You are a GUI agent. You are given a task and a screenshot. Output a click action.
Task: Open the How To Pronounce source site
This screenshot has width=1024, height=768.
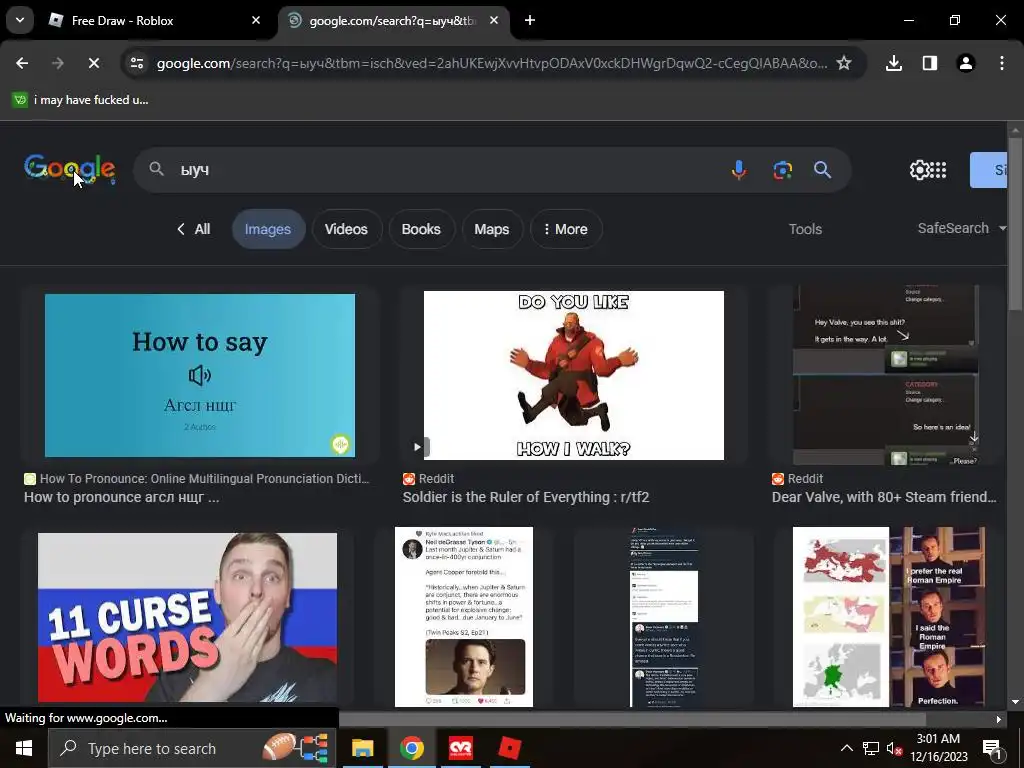[x=197, y=479]
